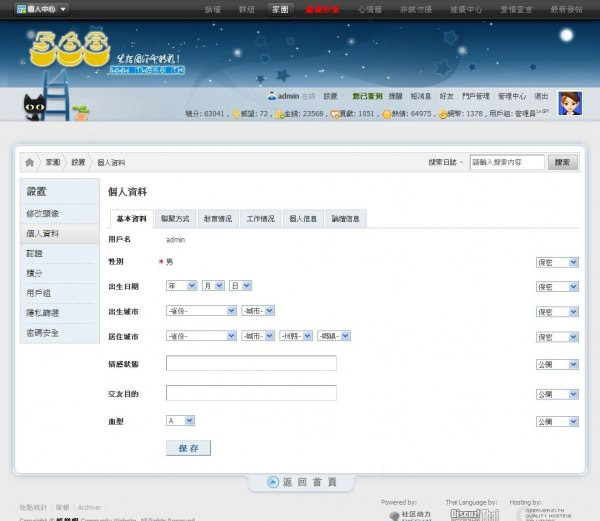The image size is (600, 521).
Task: Expand the 血型 blood type dropdown
Action: point(180,421)
